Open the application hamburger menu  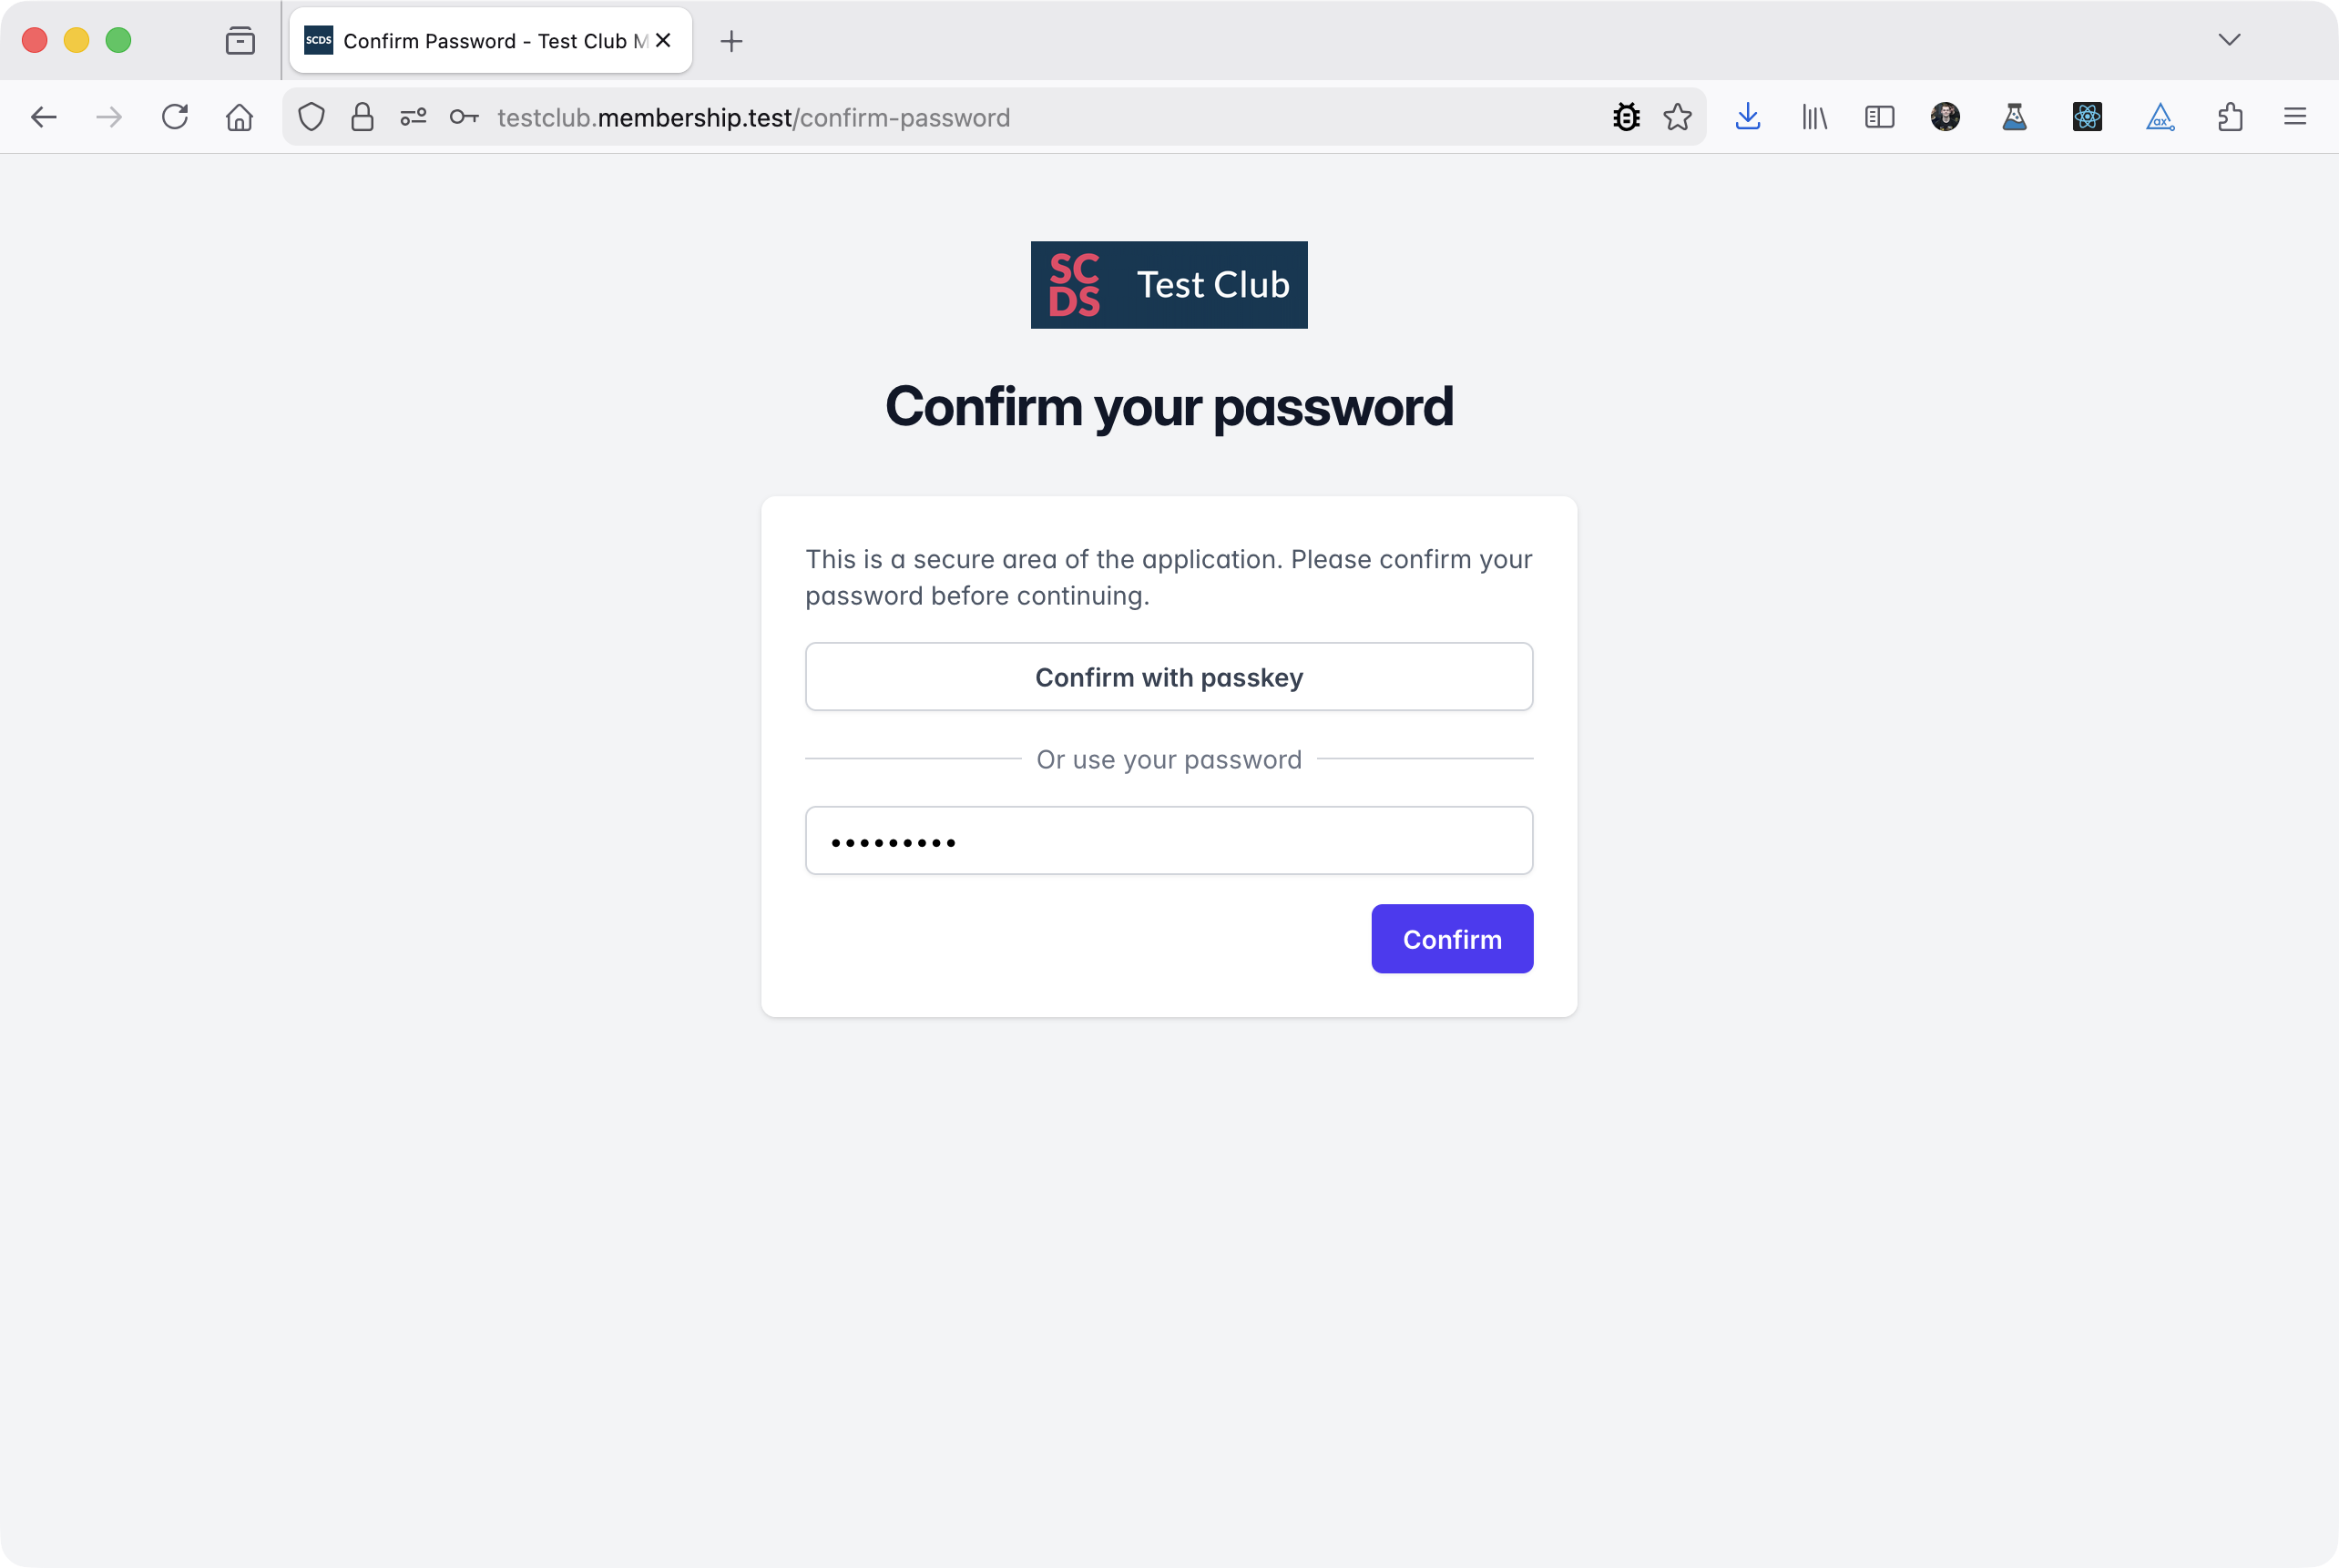[x=2294, y=117]
